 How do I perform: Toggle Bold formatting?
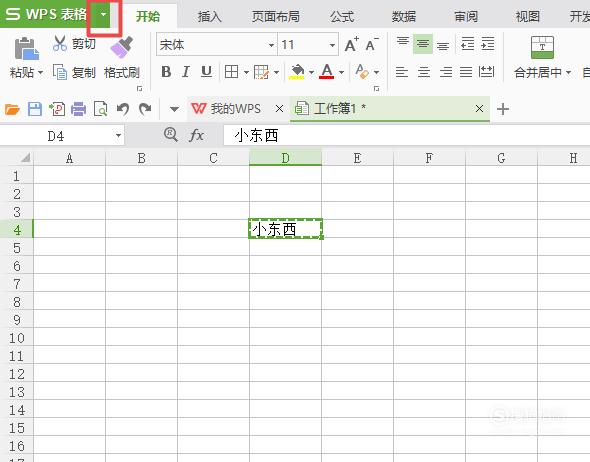[166, 72]
